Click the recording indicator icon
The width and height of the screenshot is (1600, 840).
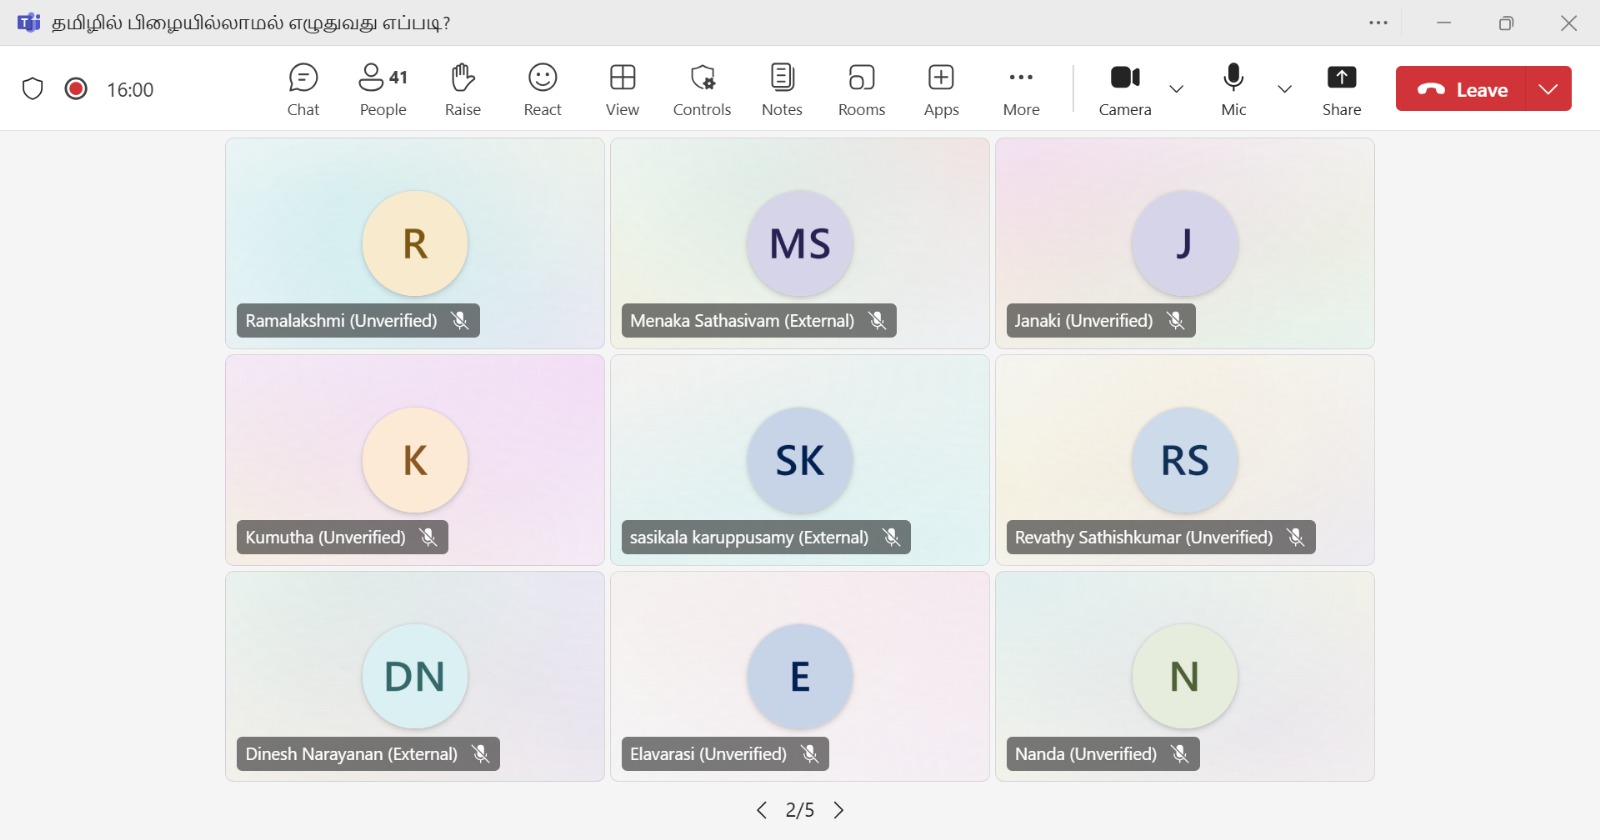[76, 89]
